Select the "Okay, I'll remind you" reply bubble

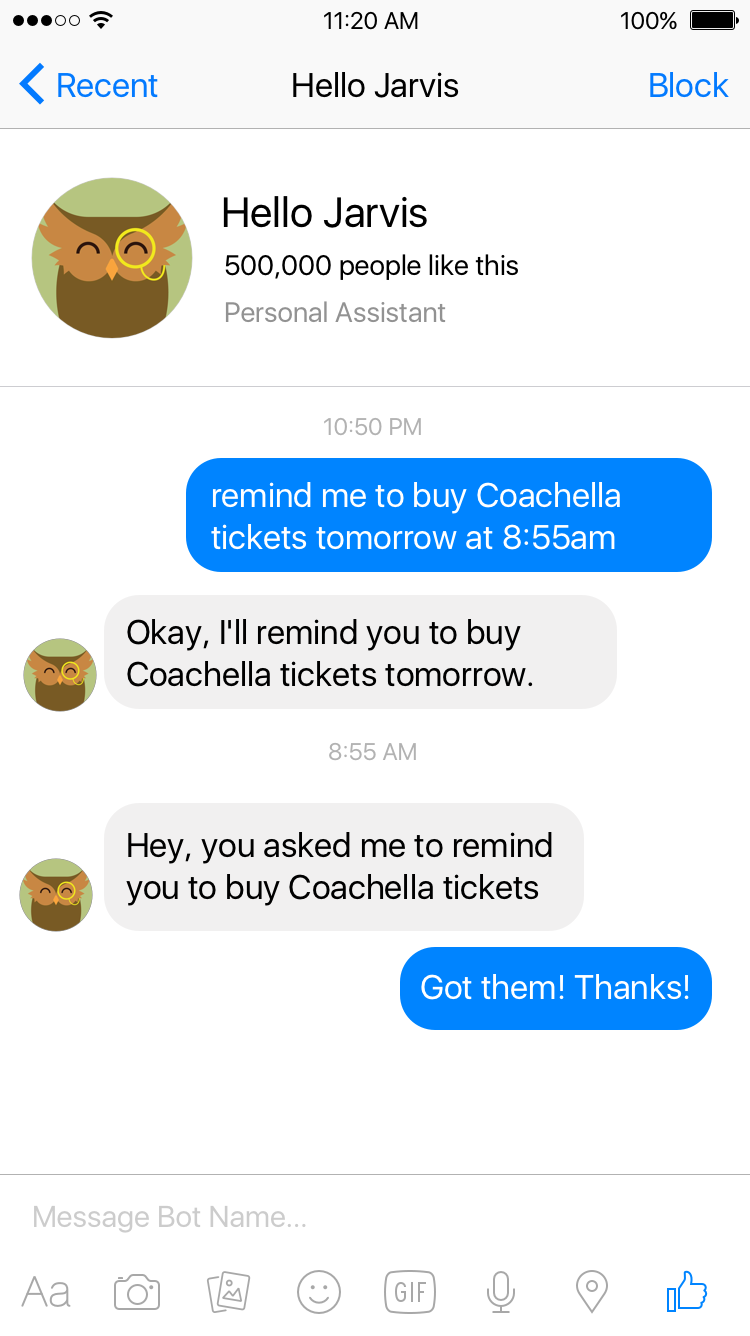coord(360,652)
